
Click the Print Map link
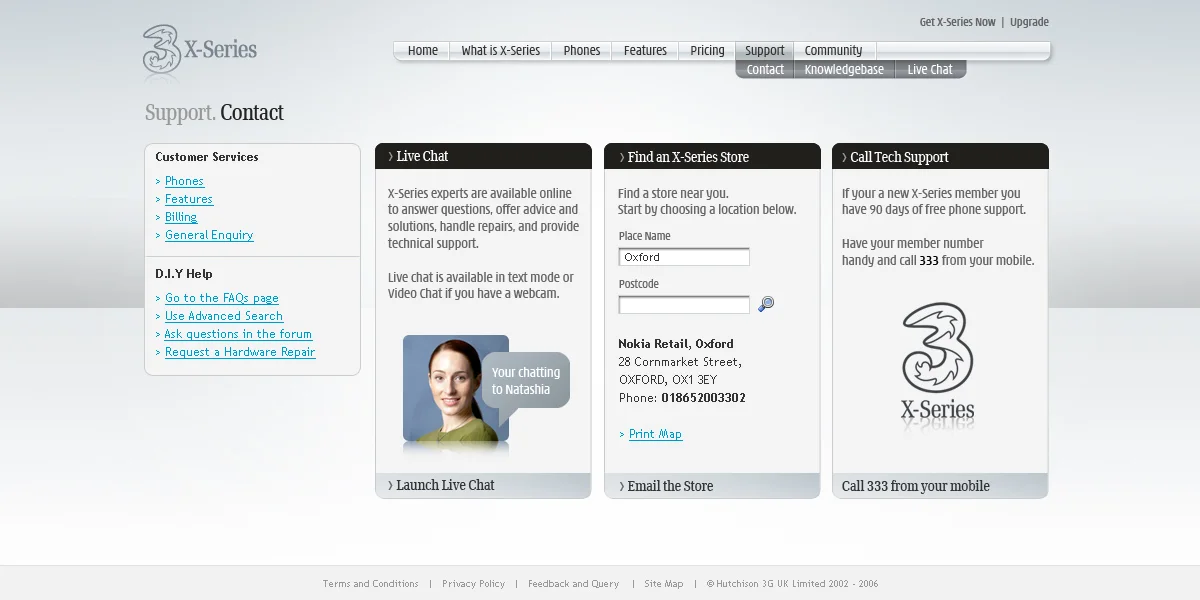pos(655,434)
